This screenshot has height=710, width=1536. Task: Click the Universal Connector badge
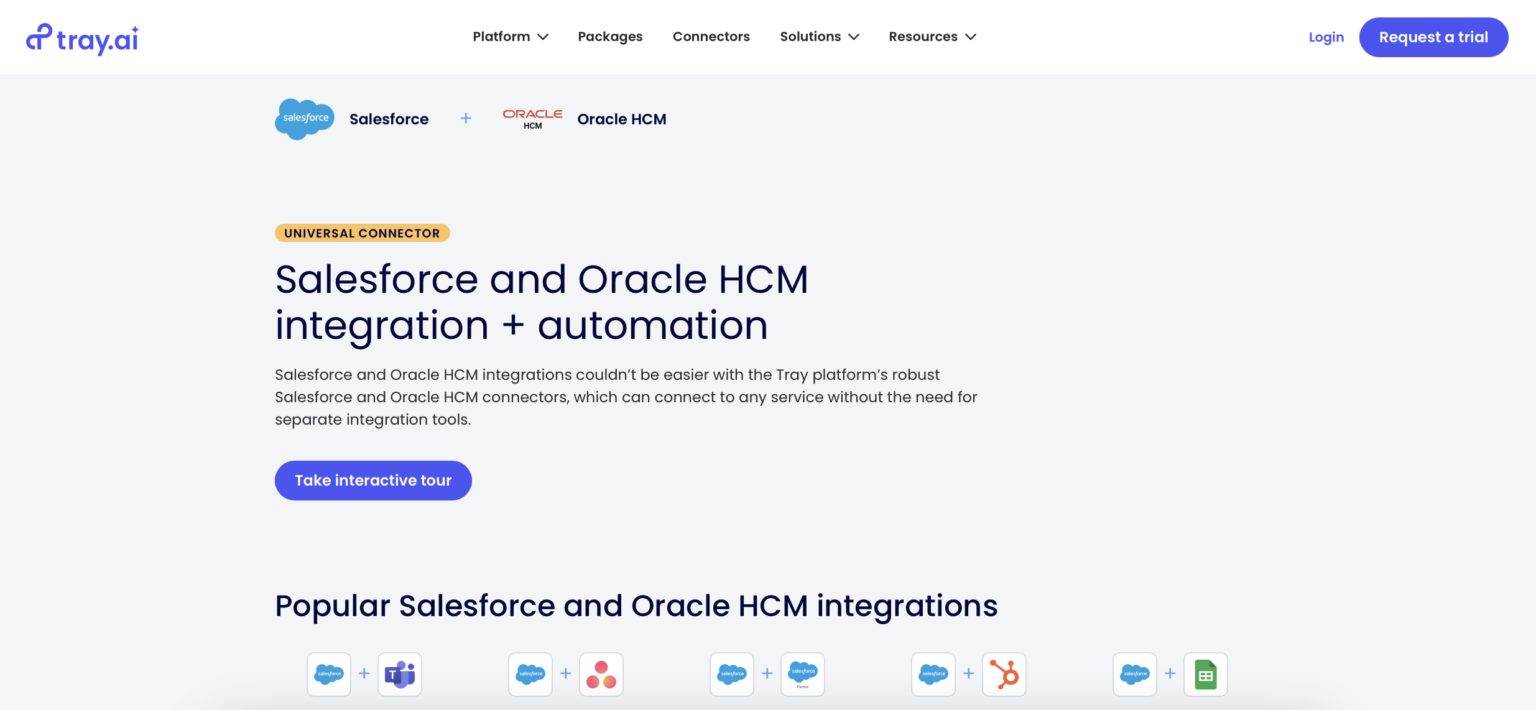[362, 232]
